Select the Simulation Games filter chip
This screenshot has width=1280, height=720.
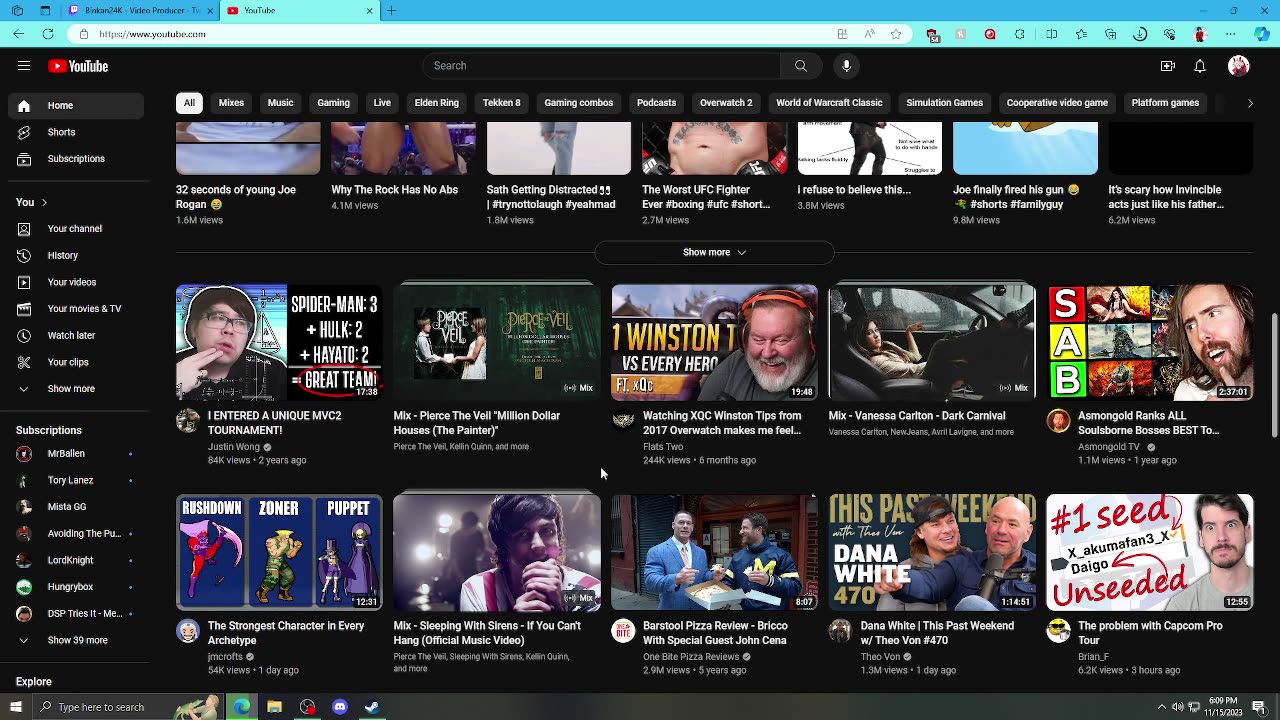pyautogui.click(x=944, y=103)
